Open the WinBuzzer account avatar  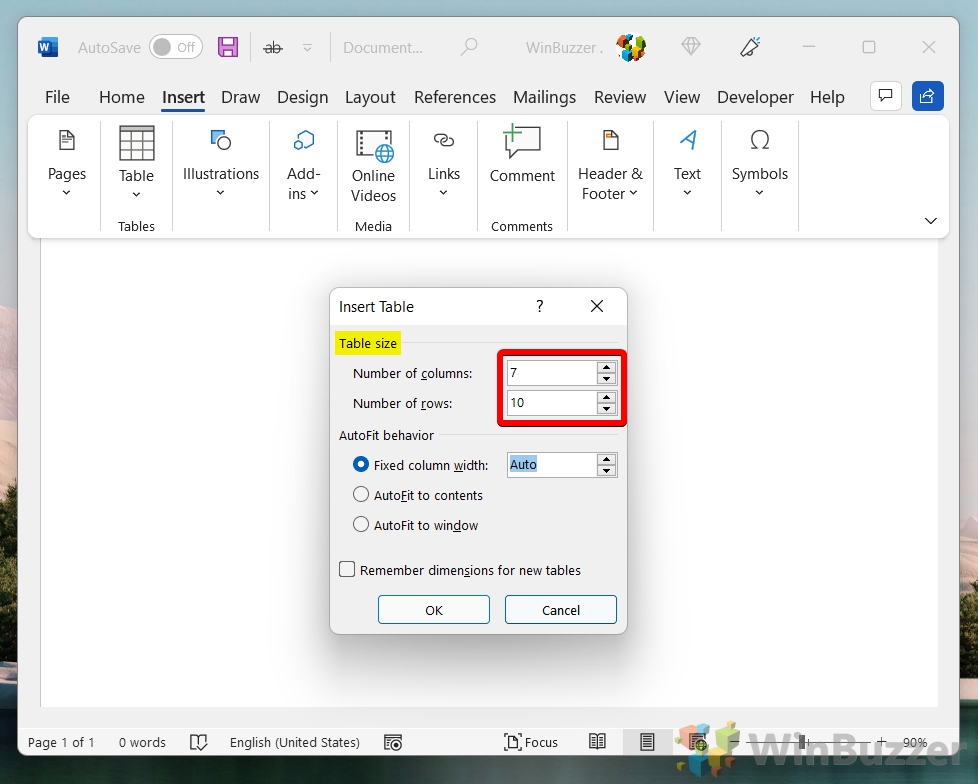click(631, 47)
